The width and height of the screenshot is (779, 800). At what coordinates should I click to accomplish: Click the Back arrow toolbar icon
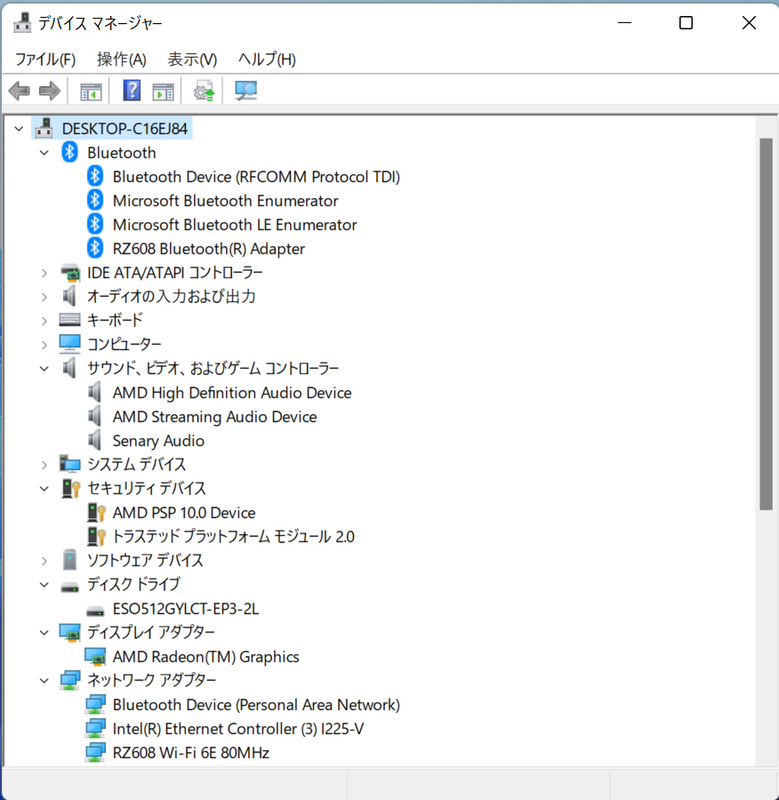pyautogui.click(x=19, y=91)
